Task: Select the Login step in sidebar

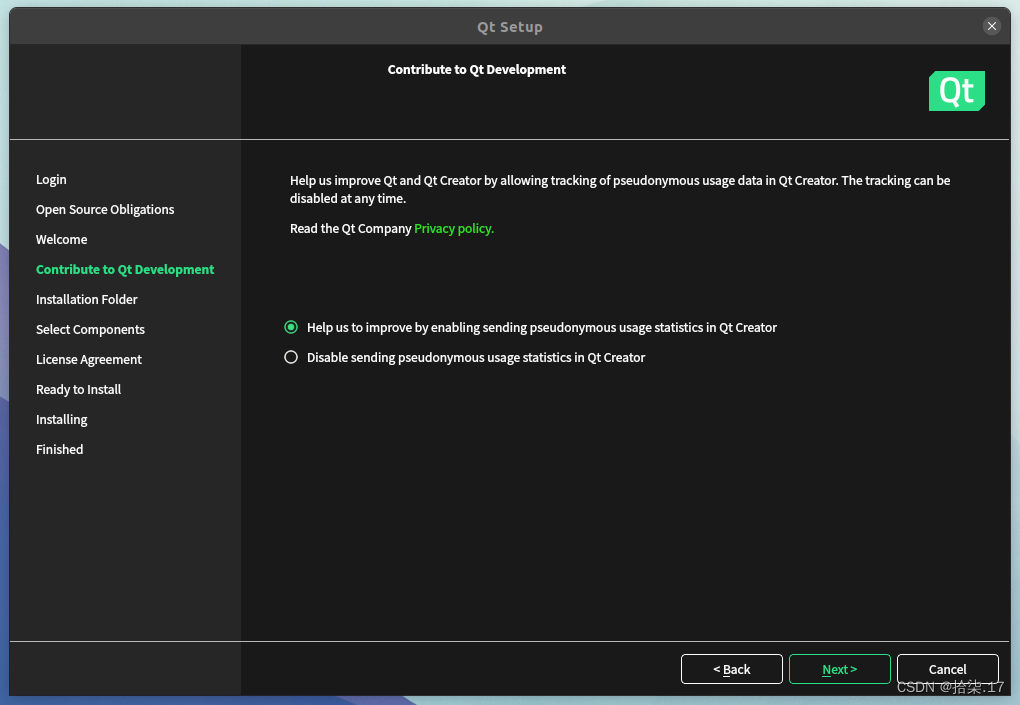Action: (51, 180)
